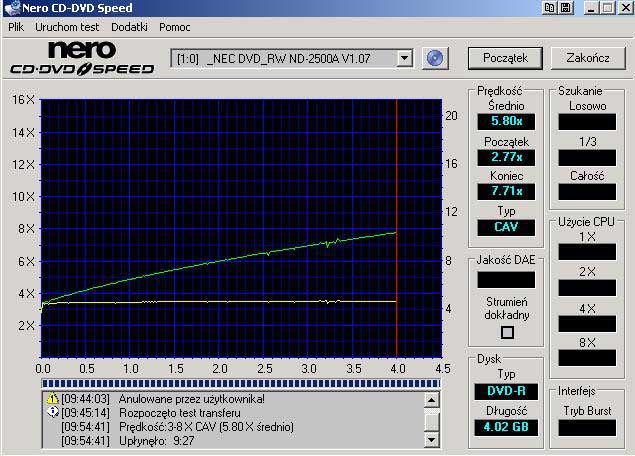Screen dimensions: 635x456
Task: Minimize the Nero CD-DVD Speed window
Action: tap(592, 8)
